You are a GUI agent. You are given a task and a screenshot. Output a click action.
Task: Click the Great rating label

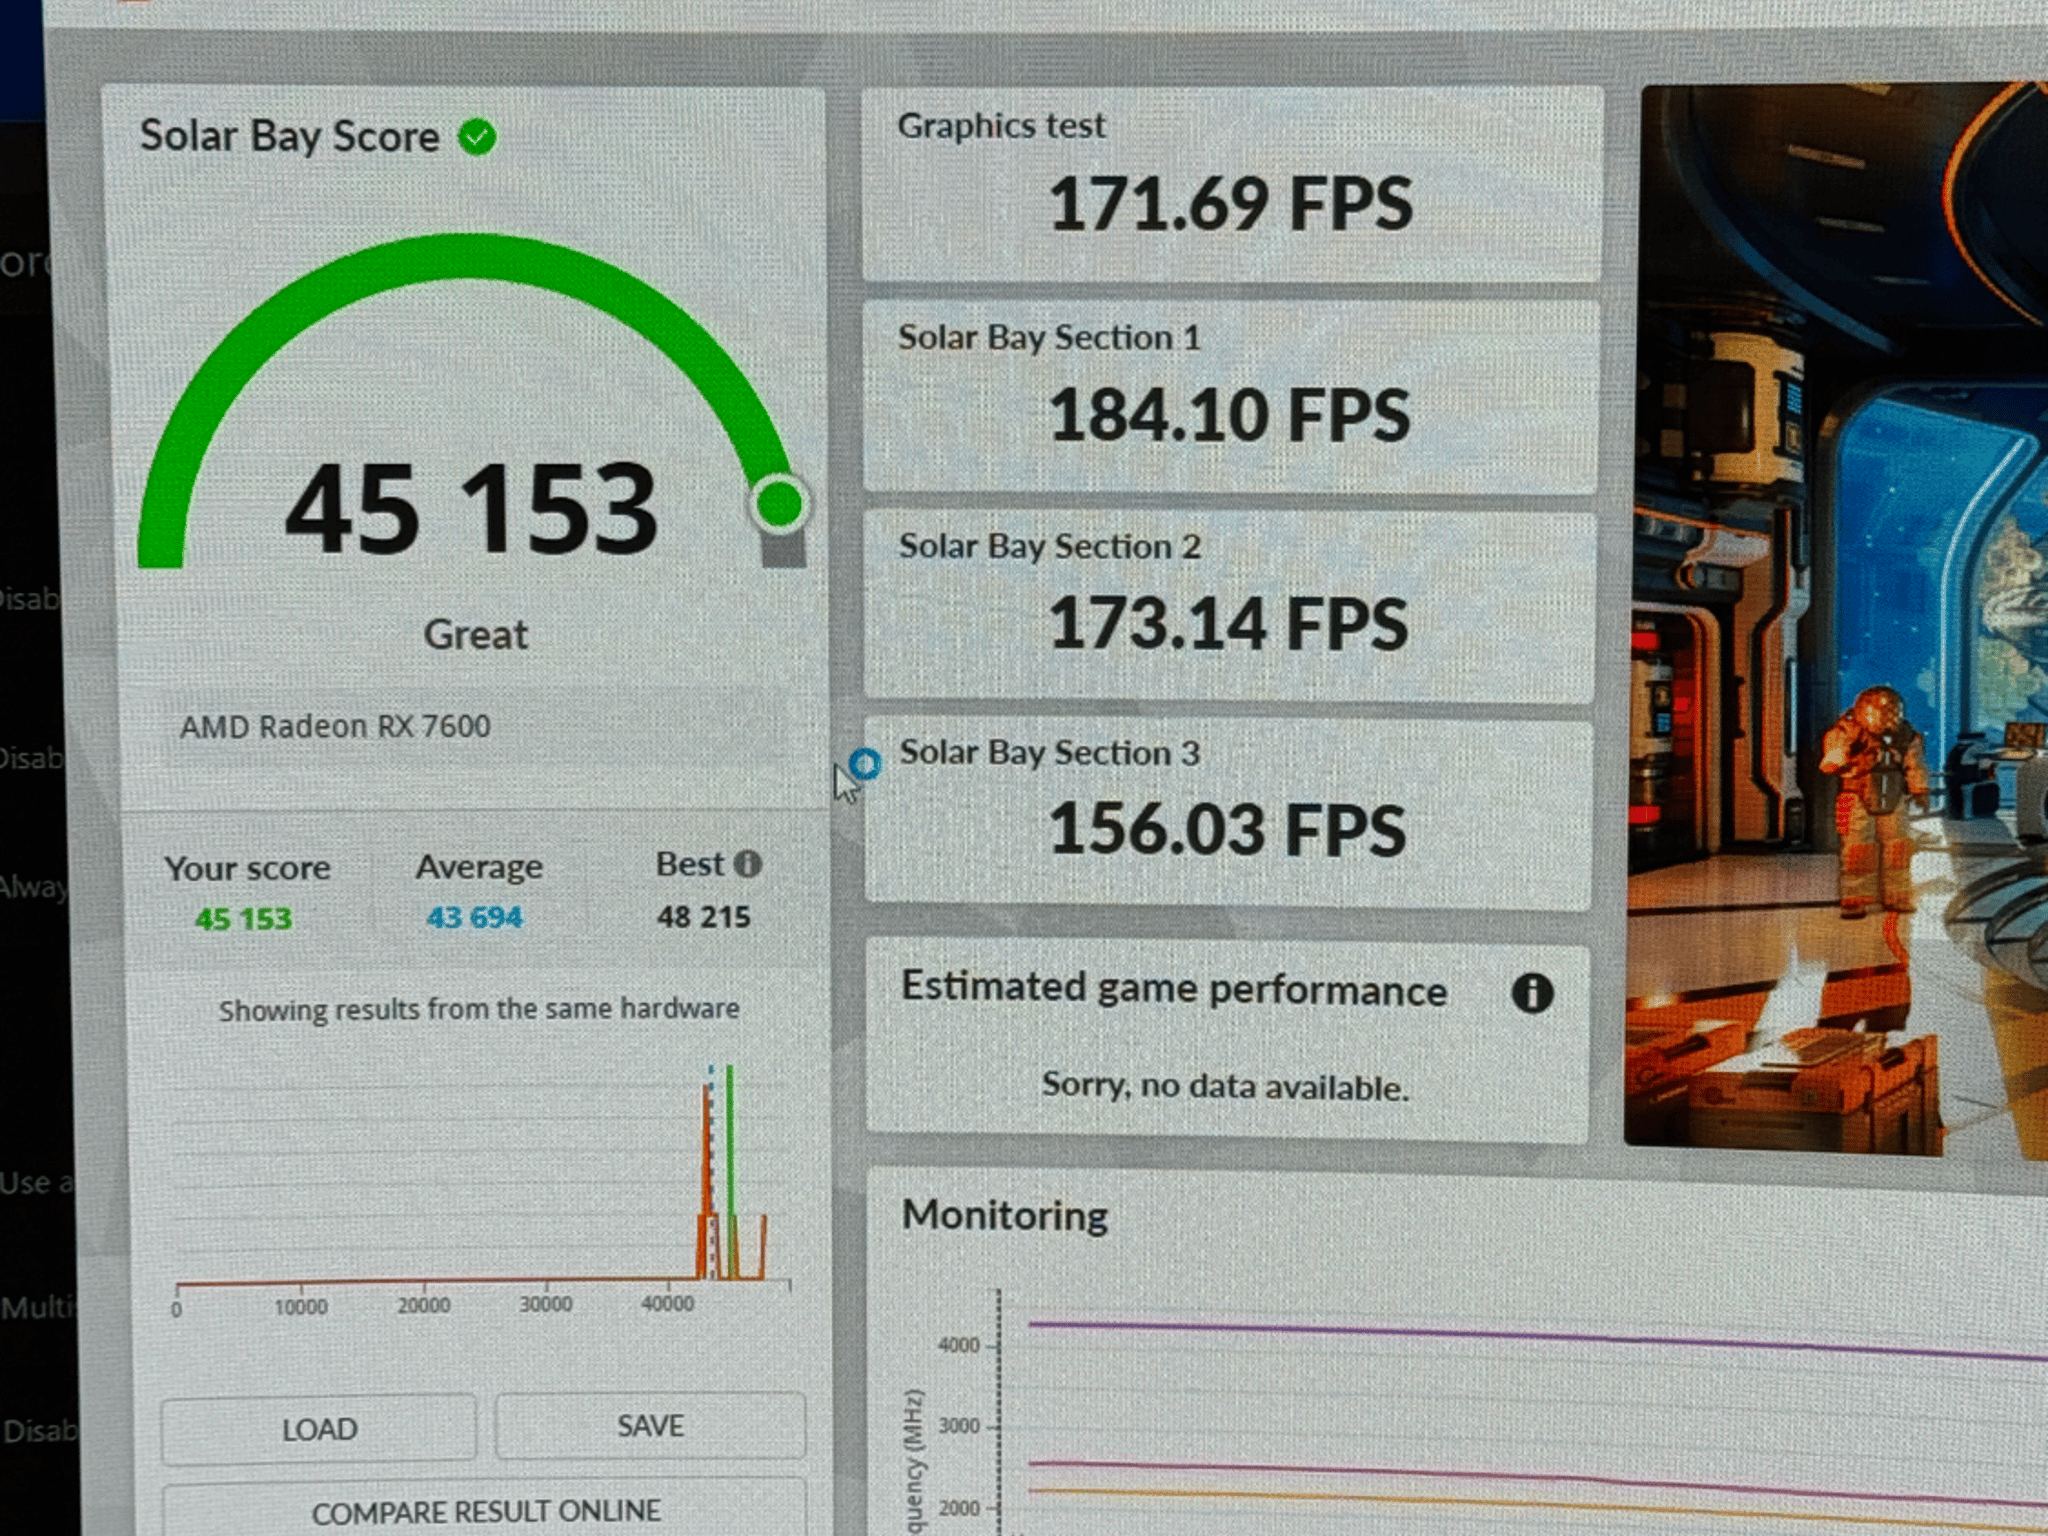click(475, 635)
